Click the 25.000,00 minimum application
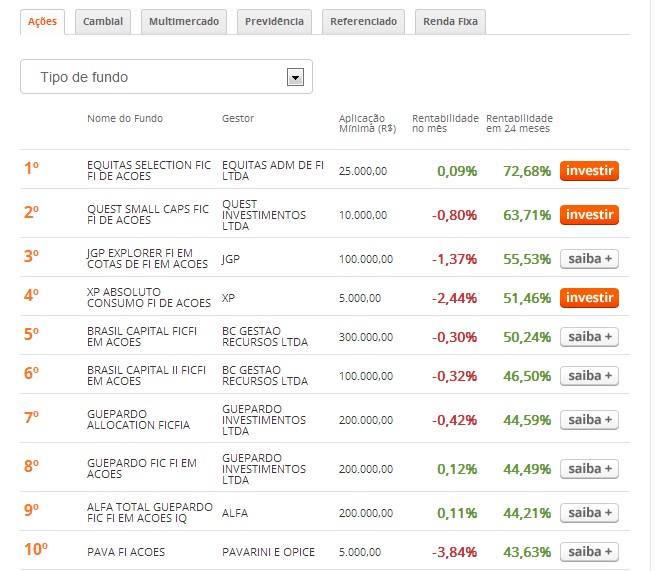Image resolution: width=656 pixels, height=571 pixels. point(363,171)
